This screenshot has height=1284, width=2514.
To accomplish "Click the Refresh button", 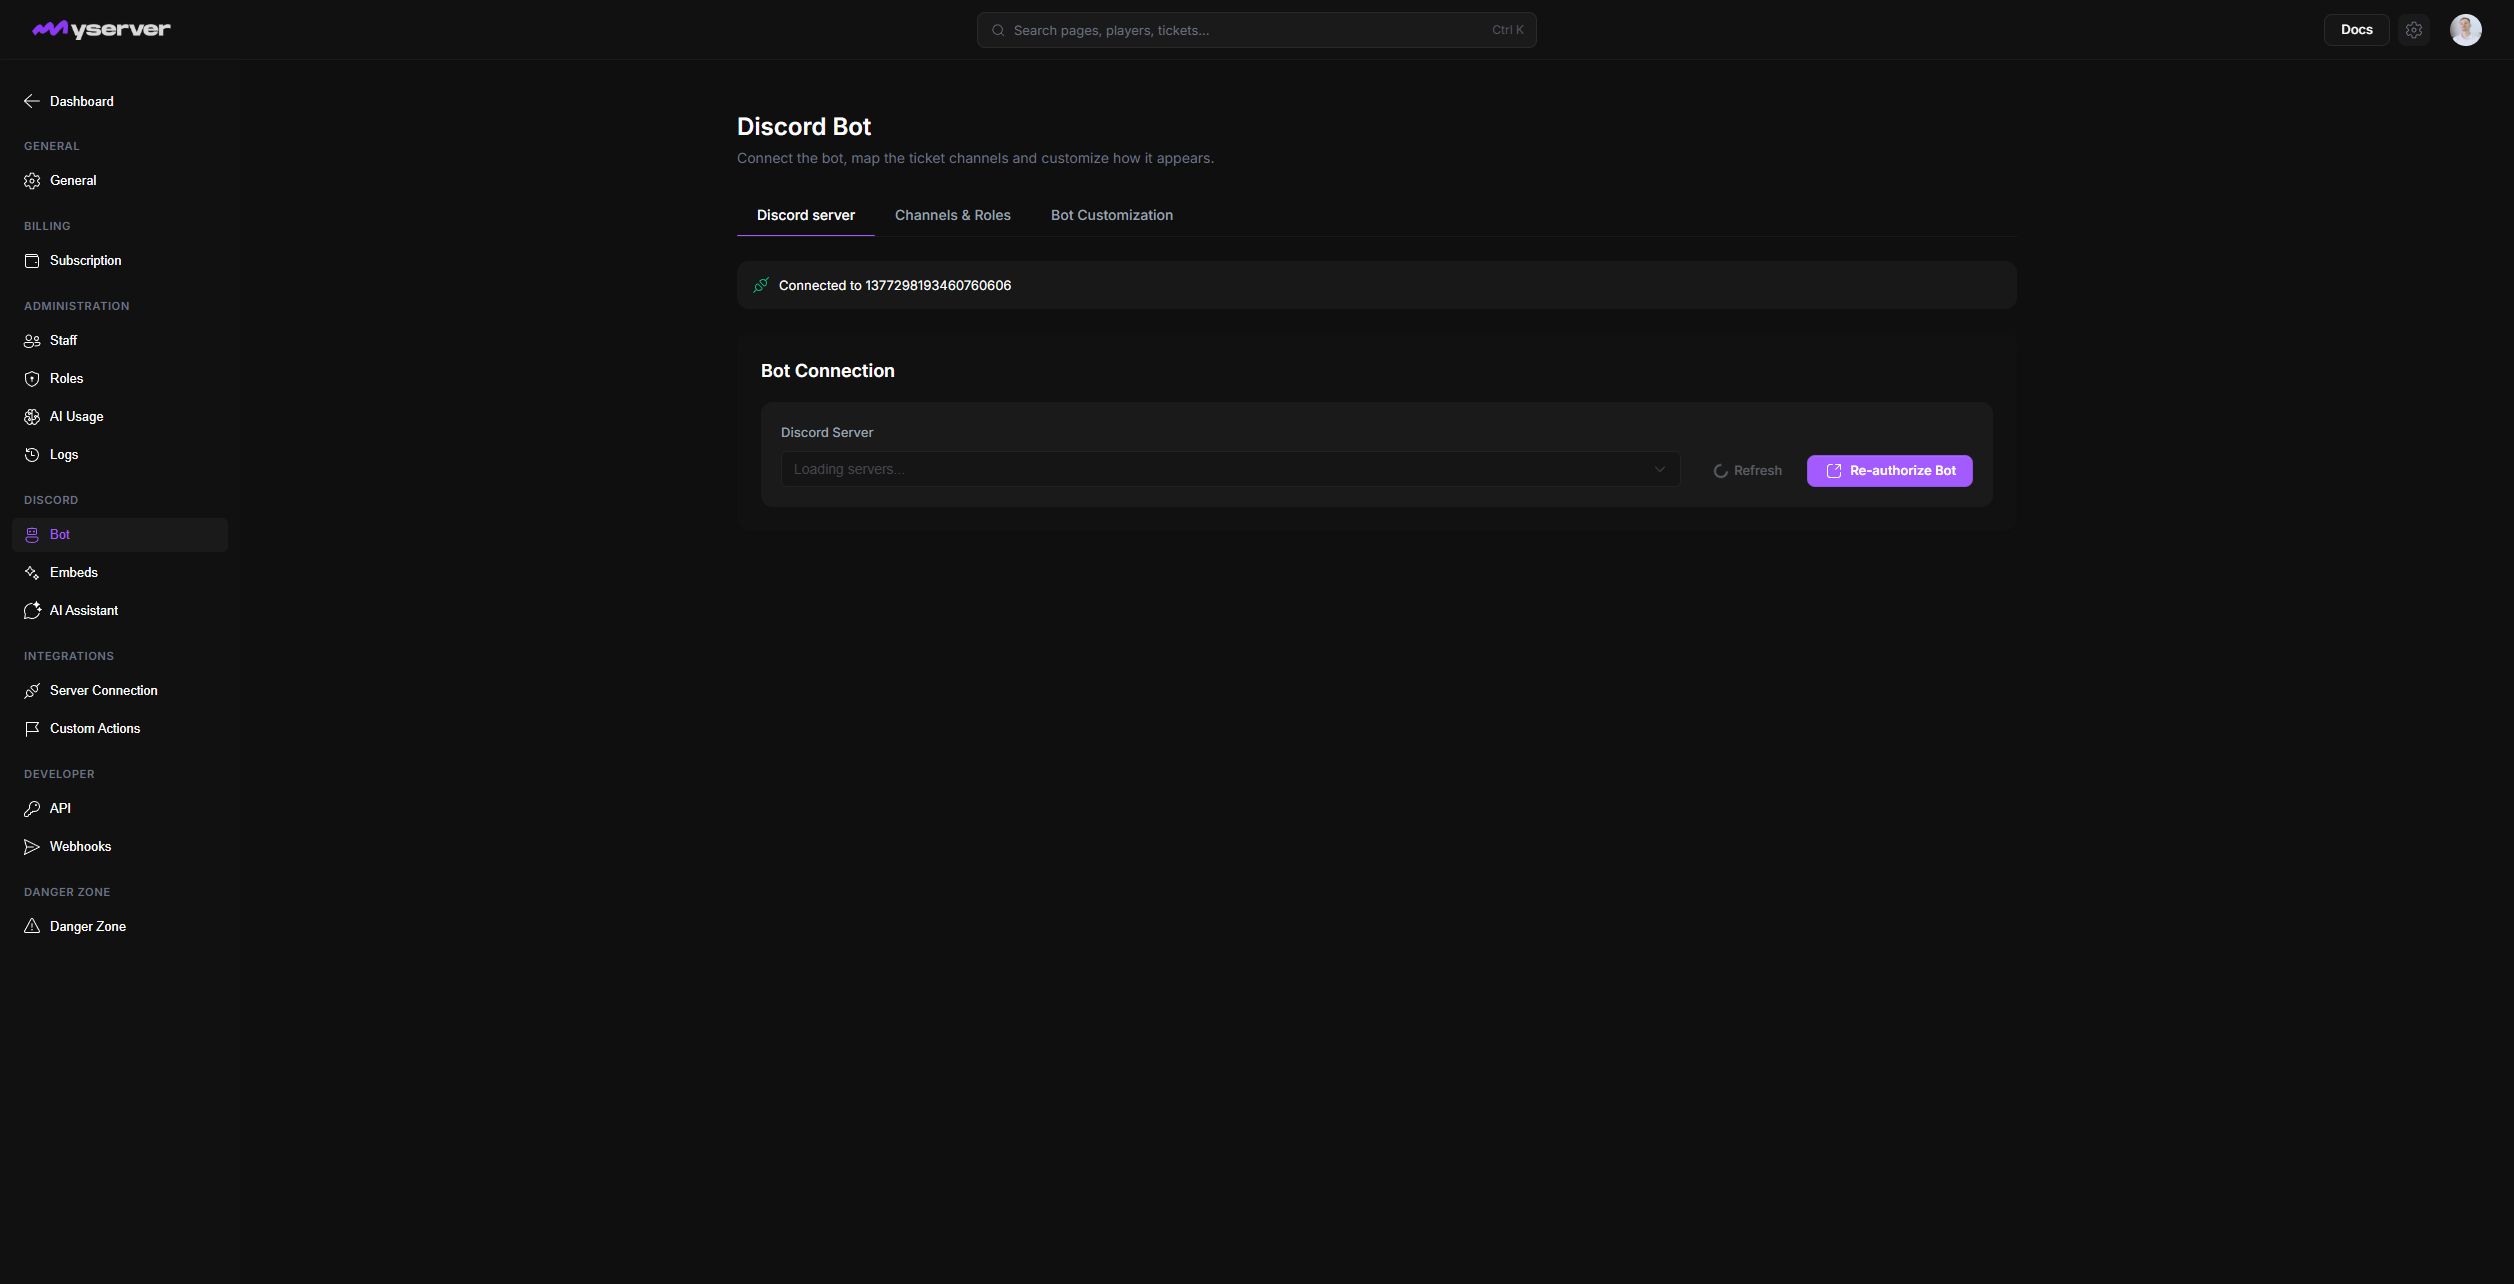I will click(x=1747, y=471).
